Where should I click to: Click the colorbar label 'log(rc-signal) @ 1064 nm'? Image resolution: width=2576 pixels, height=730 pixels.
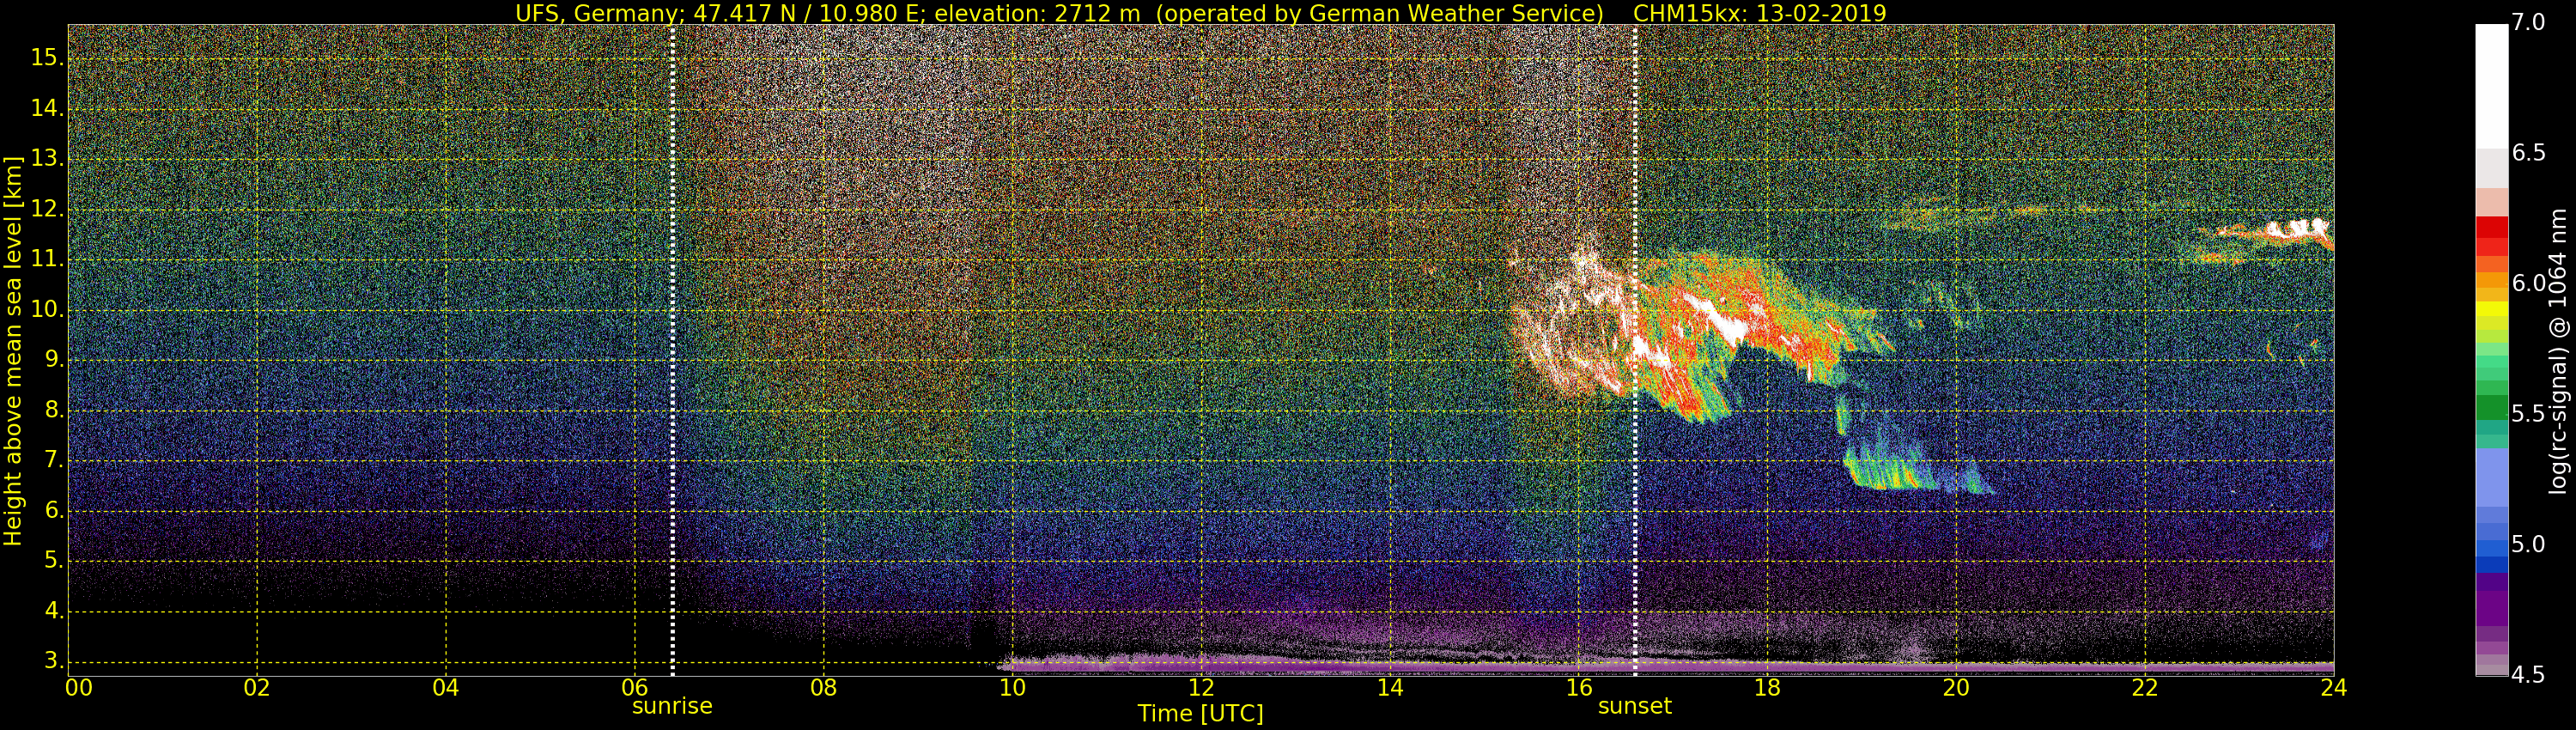(2559, 350)
